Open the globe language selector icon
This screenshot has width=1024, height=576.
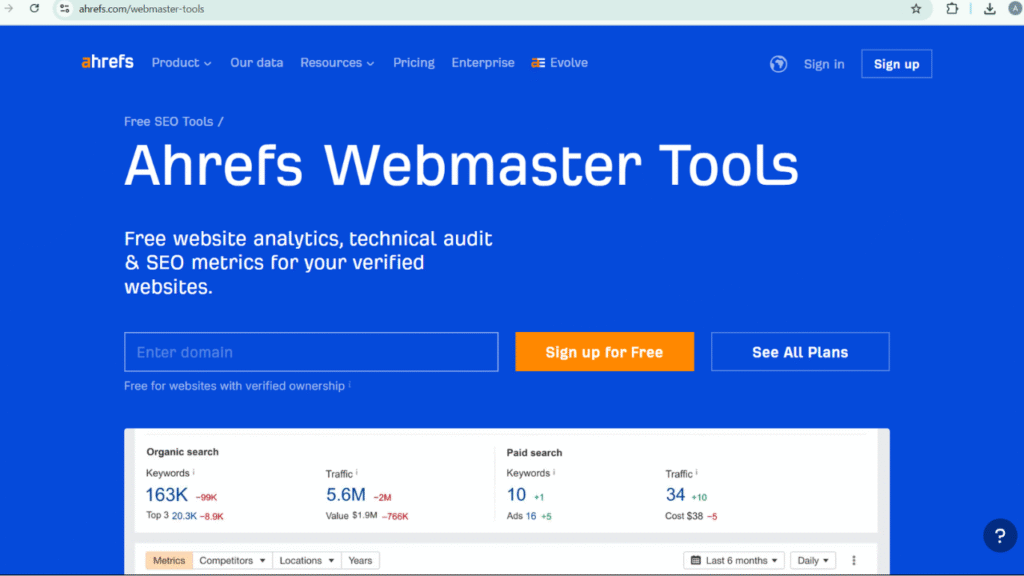click(x=778, y=63)
